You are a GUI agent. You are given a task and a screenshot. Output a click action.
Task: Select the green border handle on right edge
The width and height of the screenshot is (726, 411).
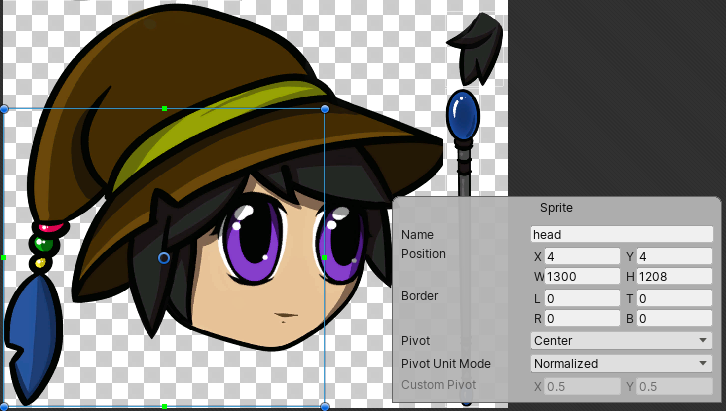coord(325,257)
